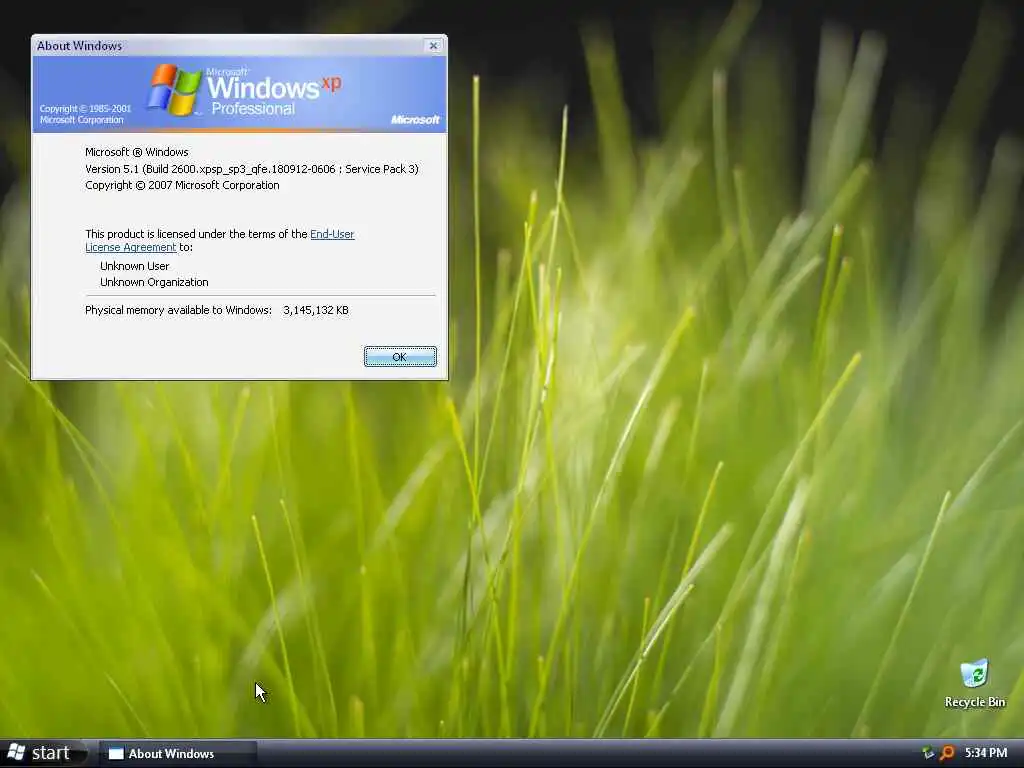Screen dimensions: 1024x768
Task: Click the 3,145,132 KB memory value
Action: (x=316, y=310)
